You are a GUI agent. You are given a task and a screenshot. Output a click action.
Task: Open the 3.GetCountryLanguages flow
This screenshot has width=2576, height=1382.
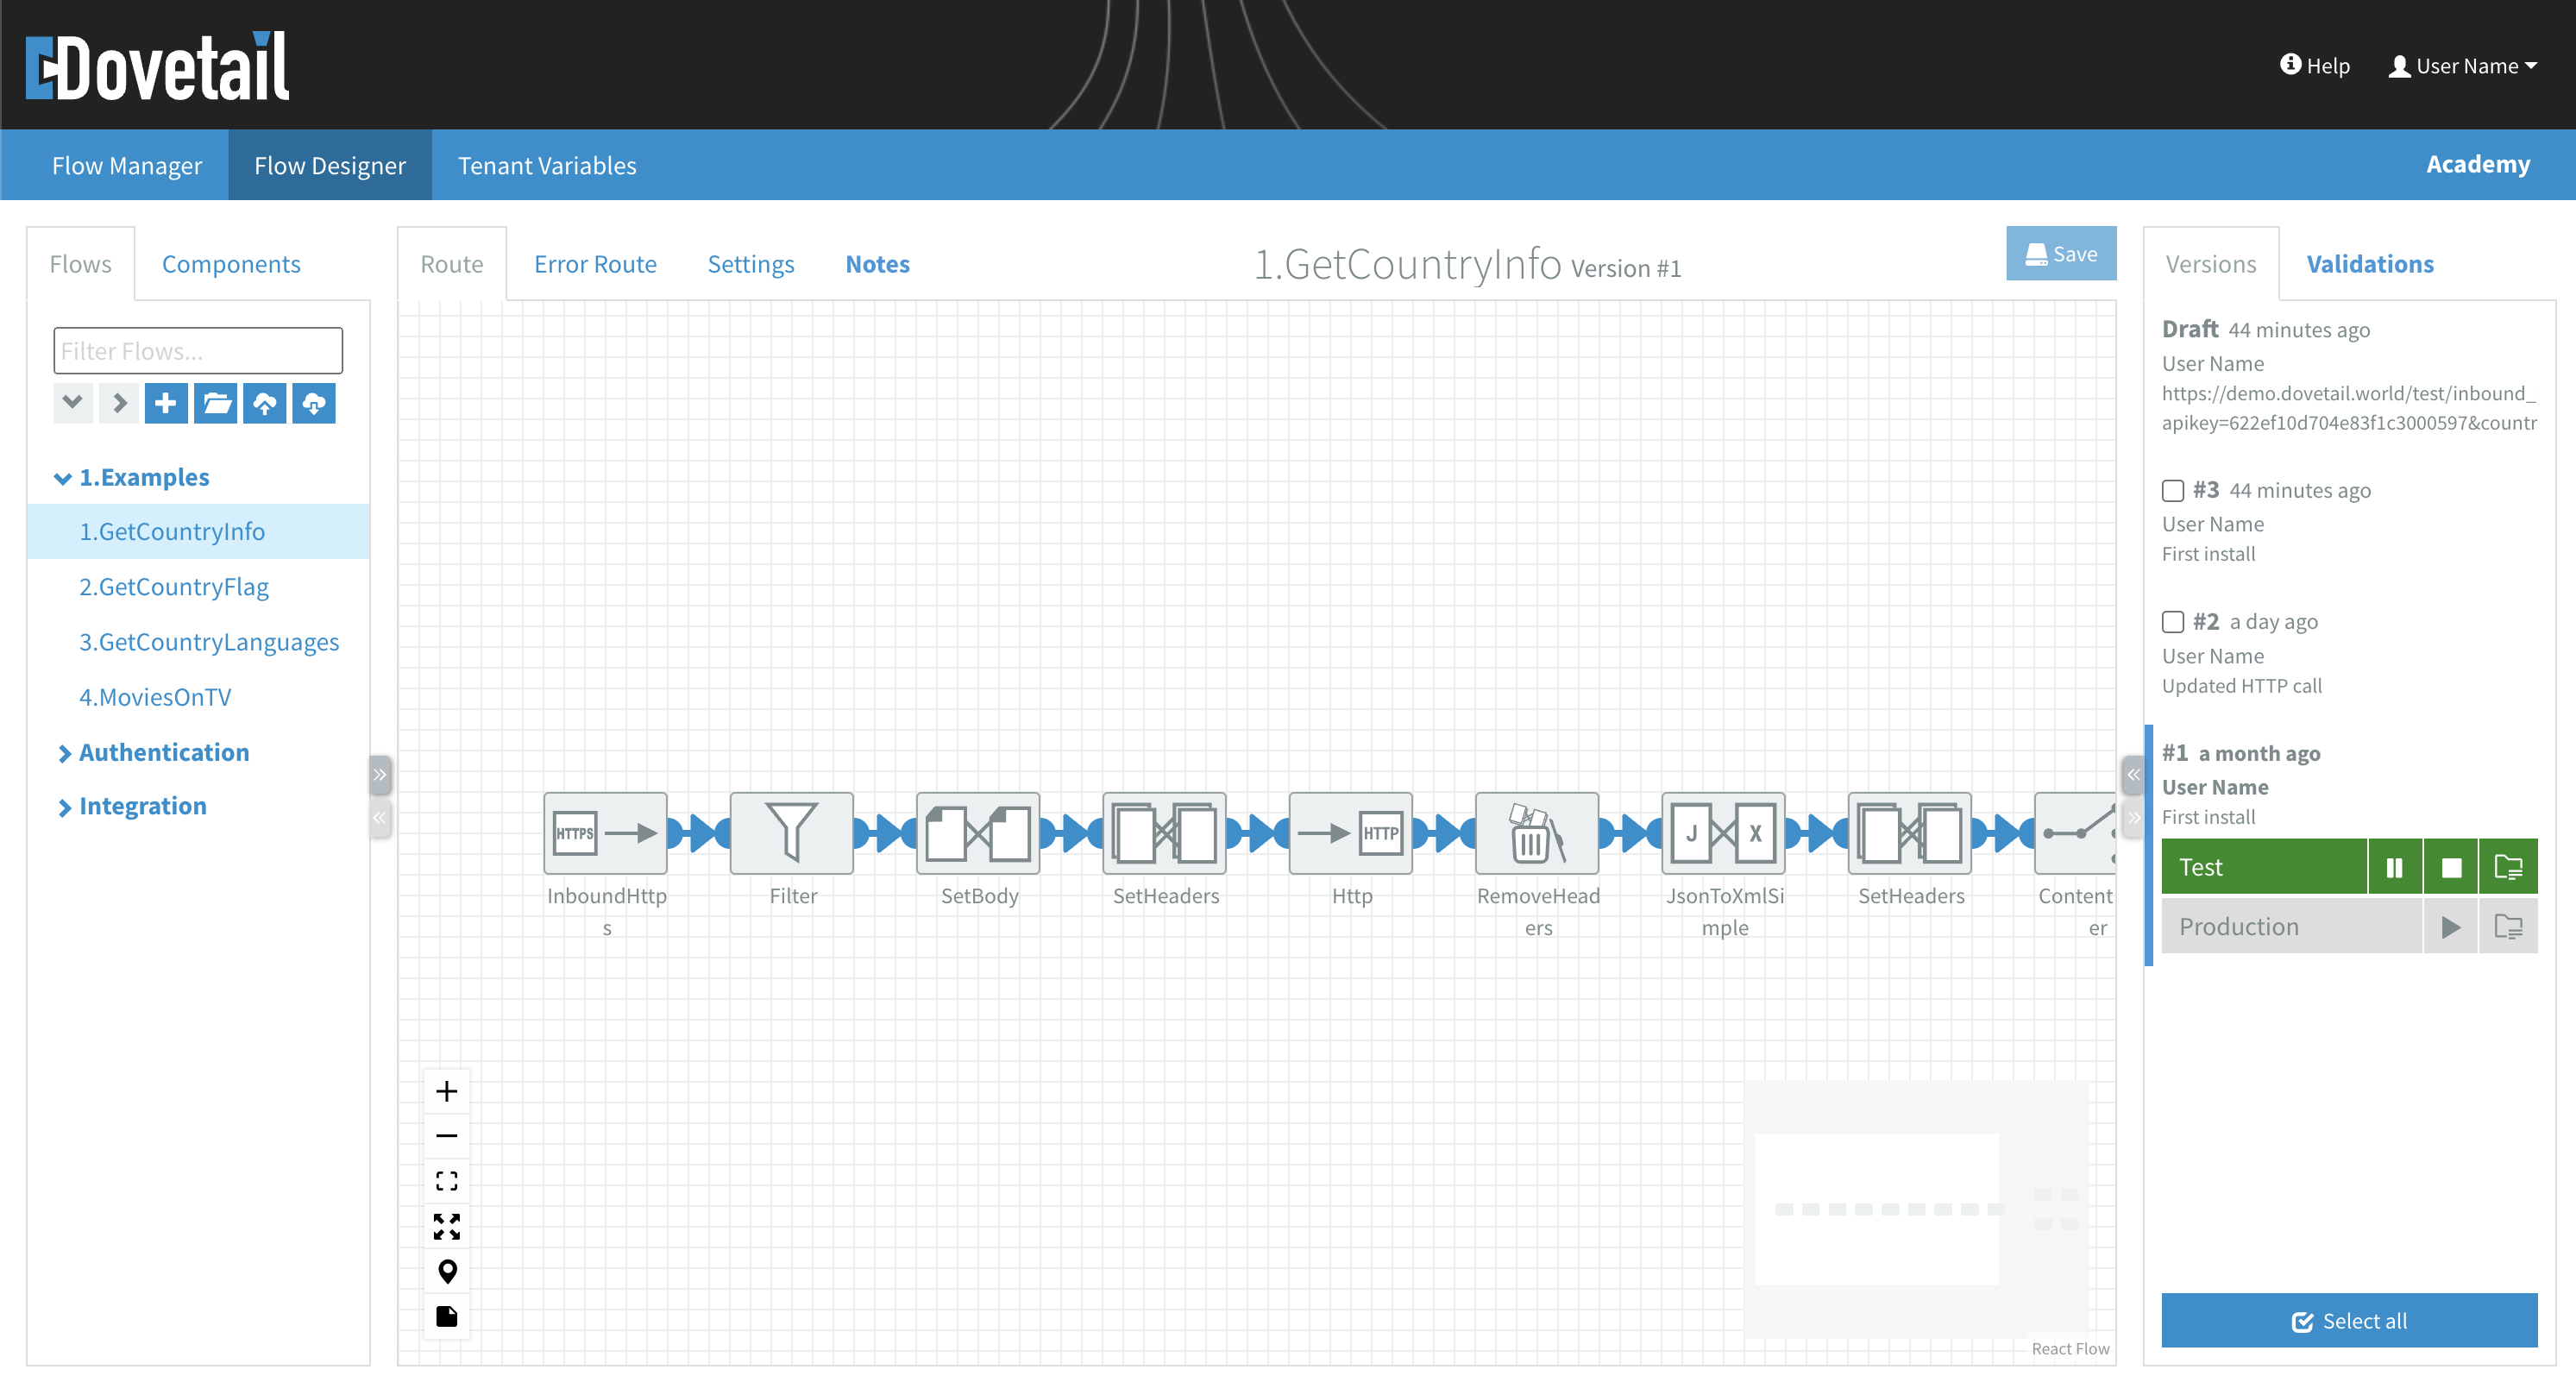pyautogui.click(x=209, y=642)
